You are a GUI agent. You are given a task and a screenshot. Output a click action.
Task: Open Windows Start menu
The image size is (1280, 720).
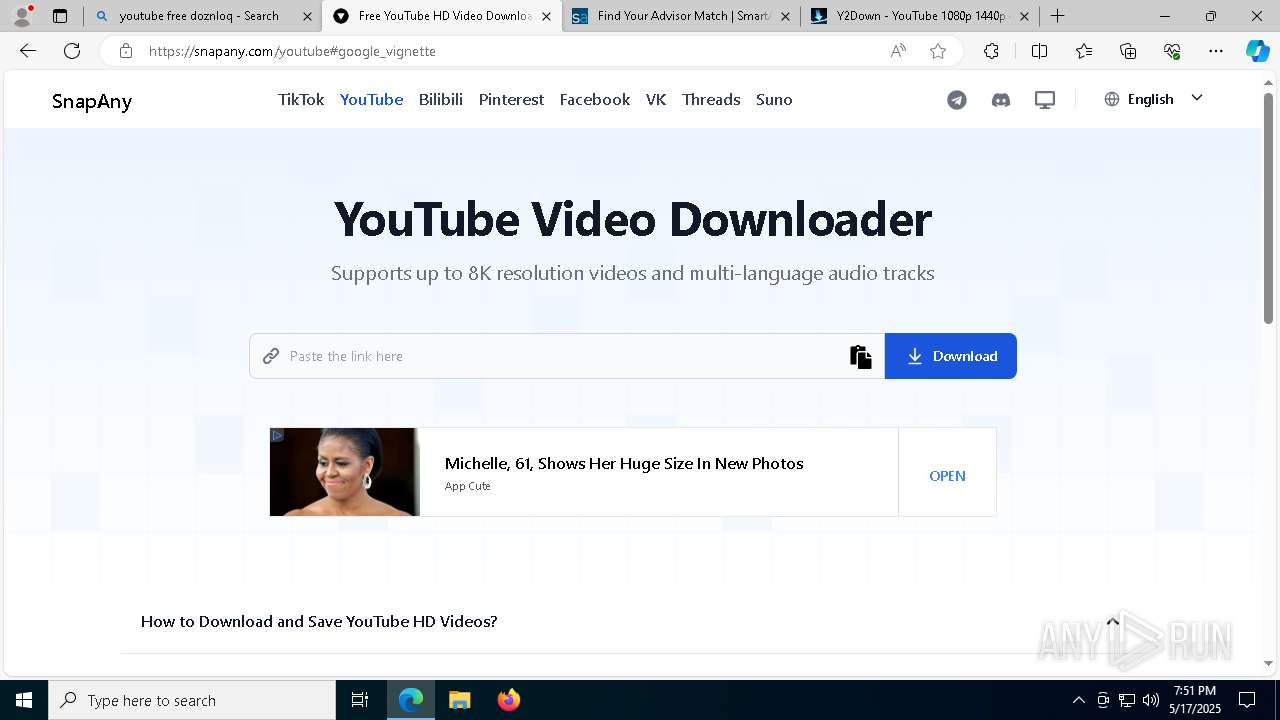24,700
